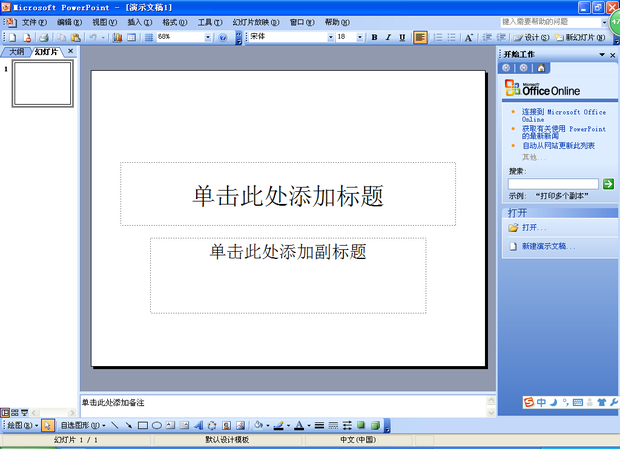The width and height of the screenshot is (620, 449).
Task: Toggle Italic formatting
Action: pos(388,38)
